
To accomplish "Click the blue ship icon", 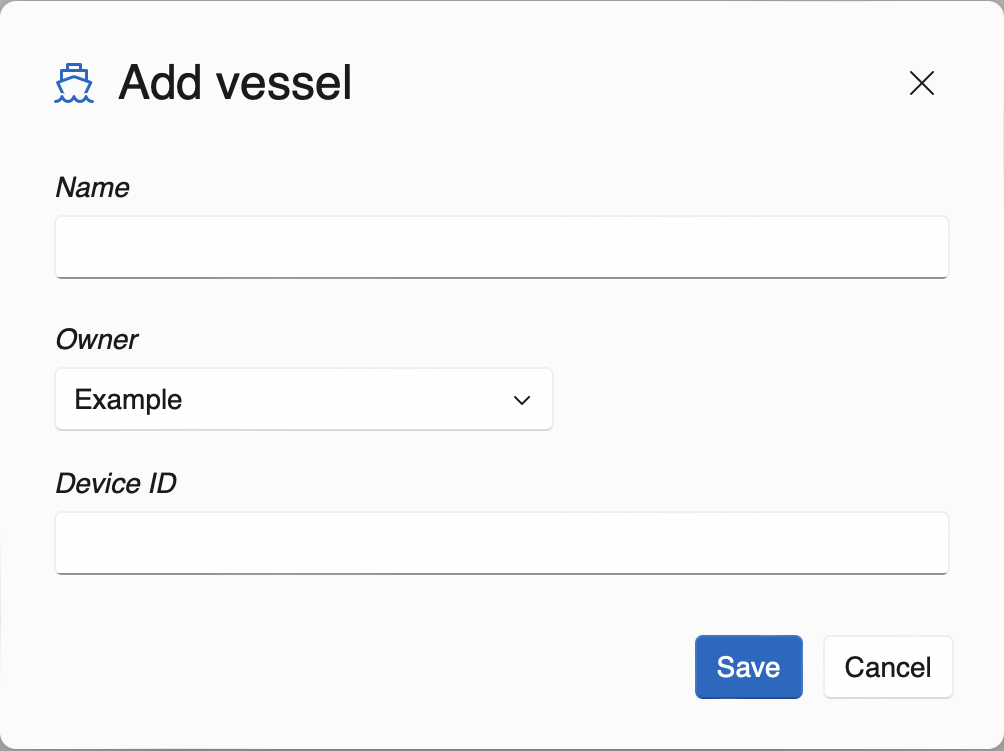I will pyautogui.click(x=74, y=84).
